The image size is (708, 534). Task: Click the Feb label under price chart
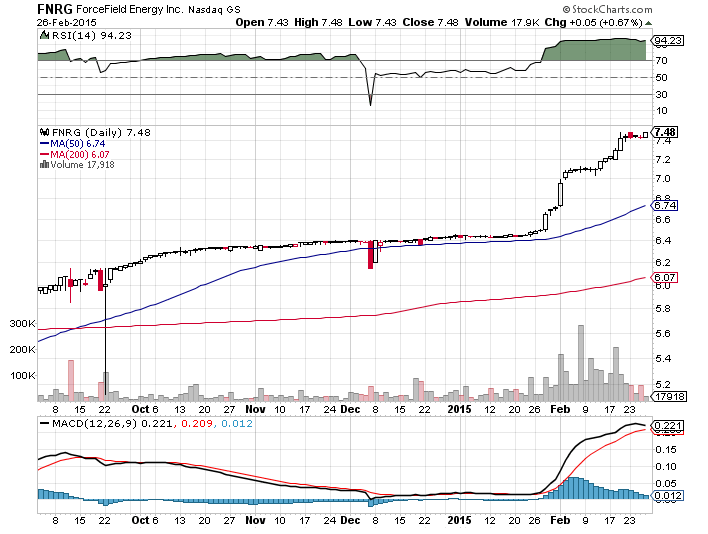click(560, 409)
